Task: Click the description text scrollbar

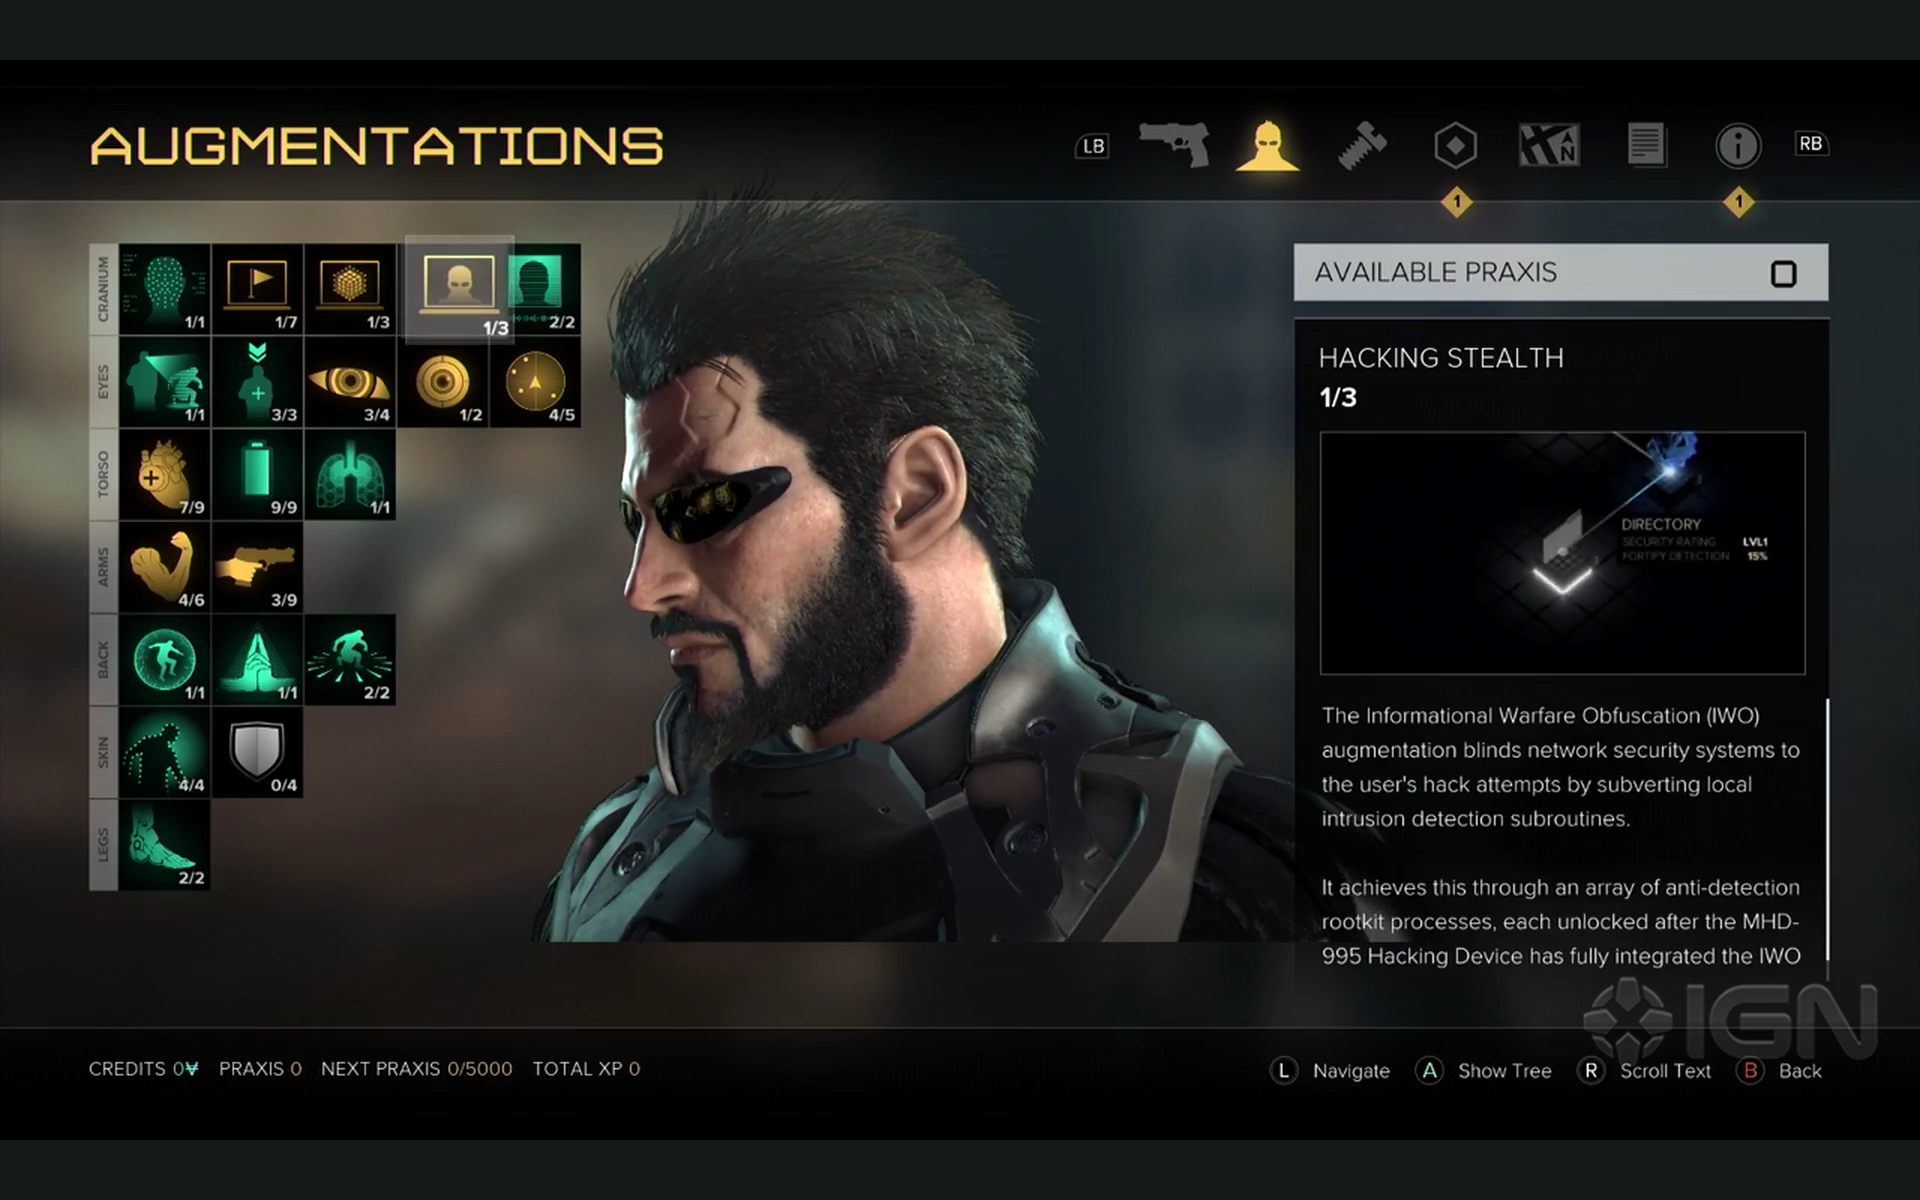Action: [1827, 830]
